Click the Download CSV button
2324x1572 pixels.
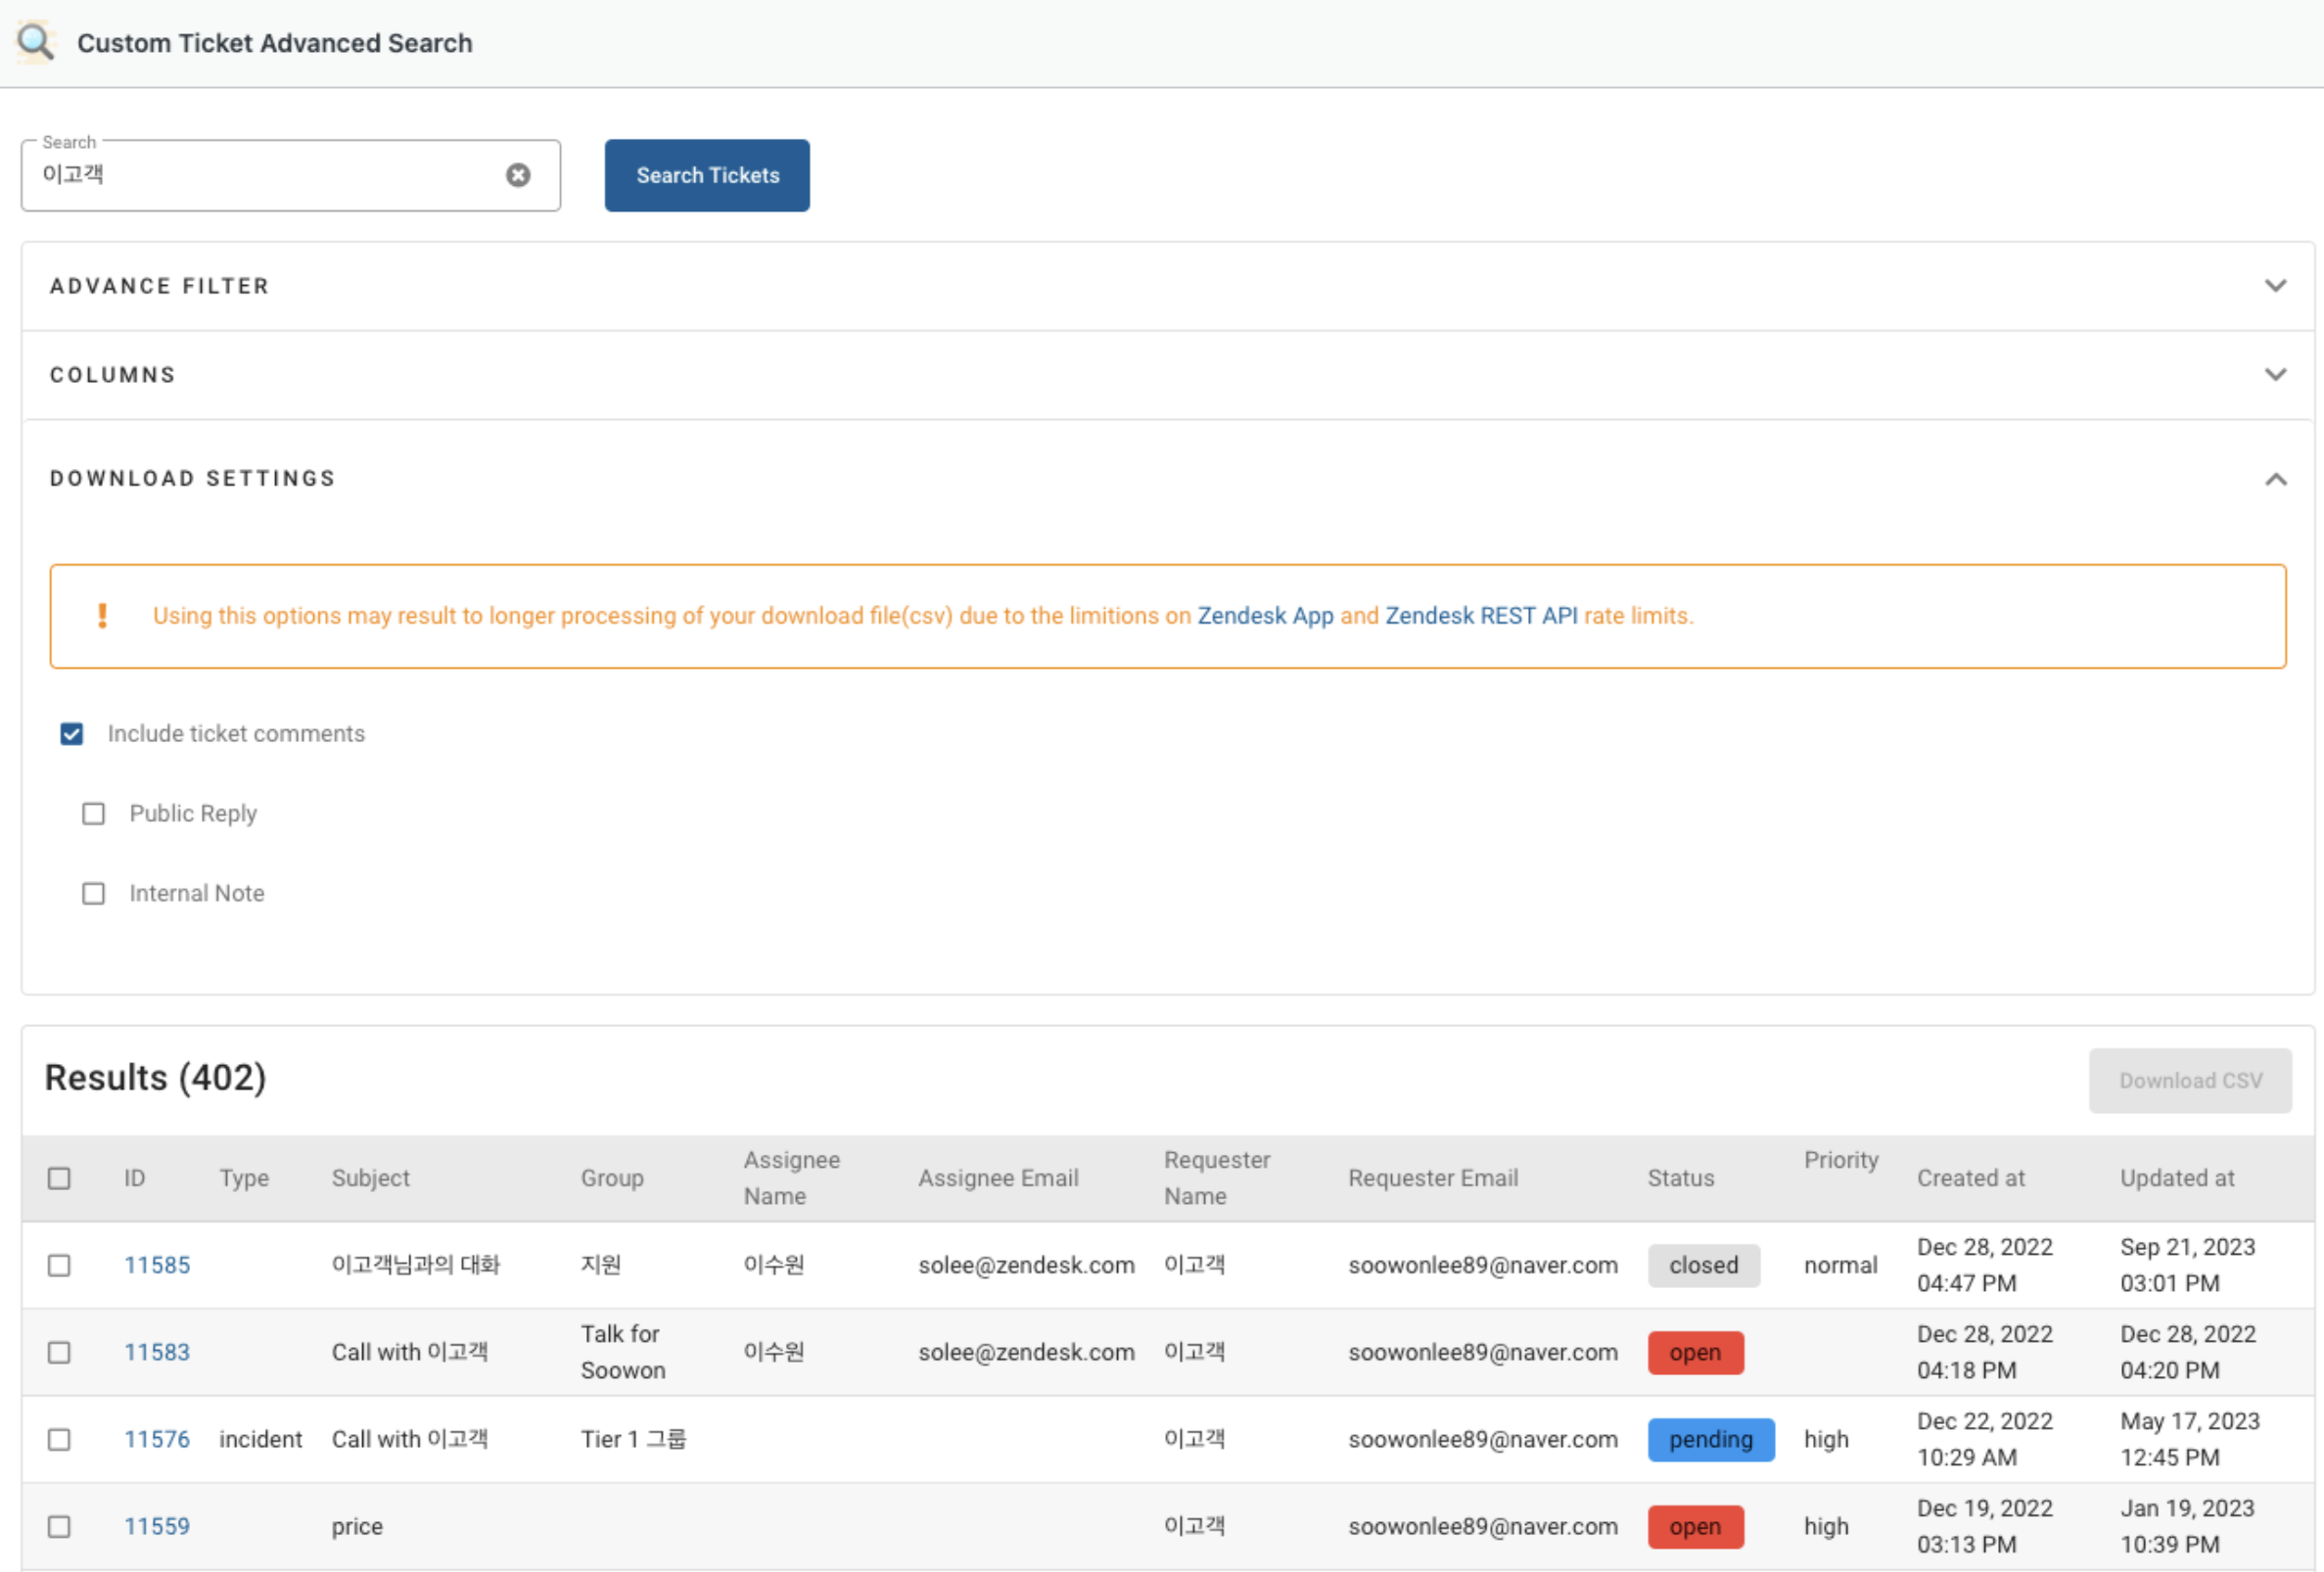2190,1081
